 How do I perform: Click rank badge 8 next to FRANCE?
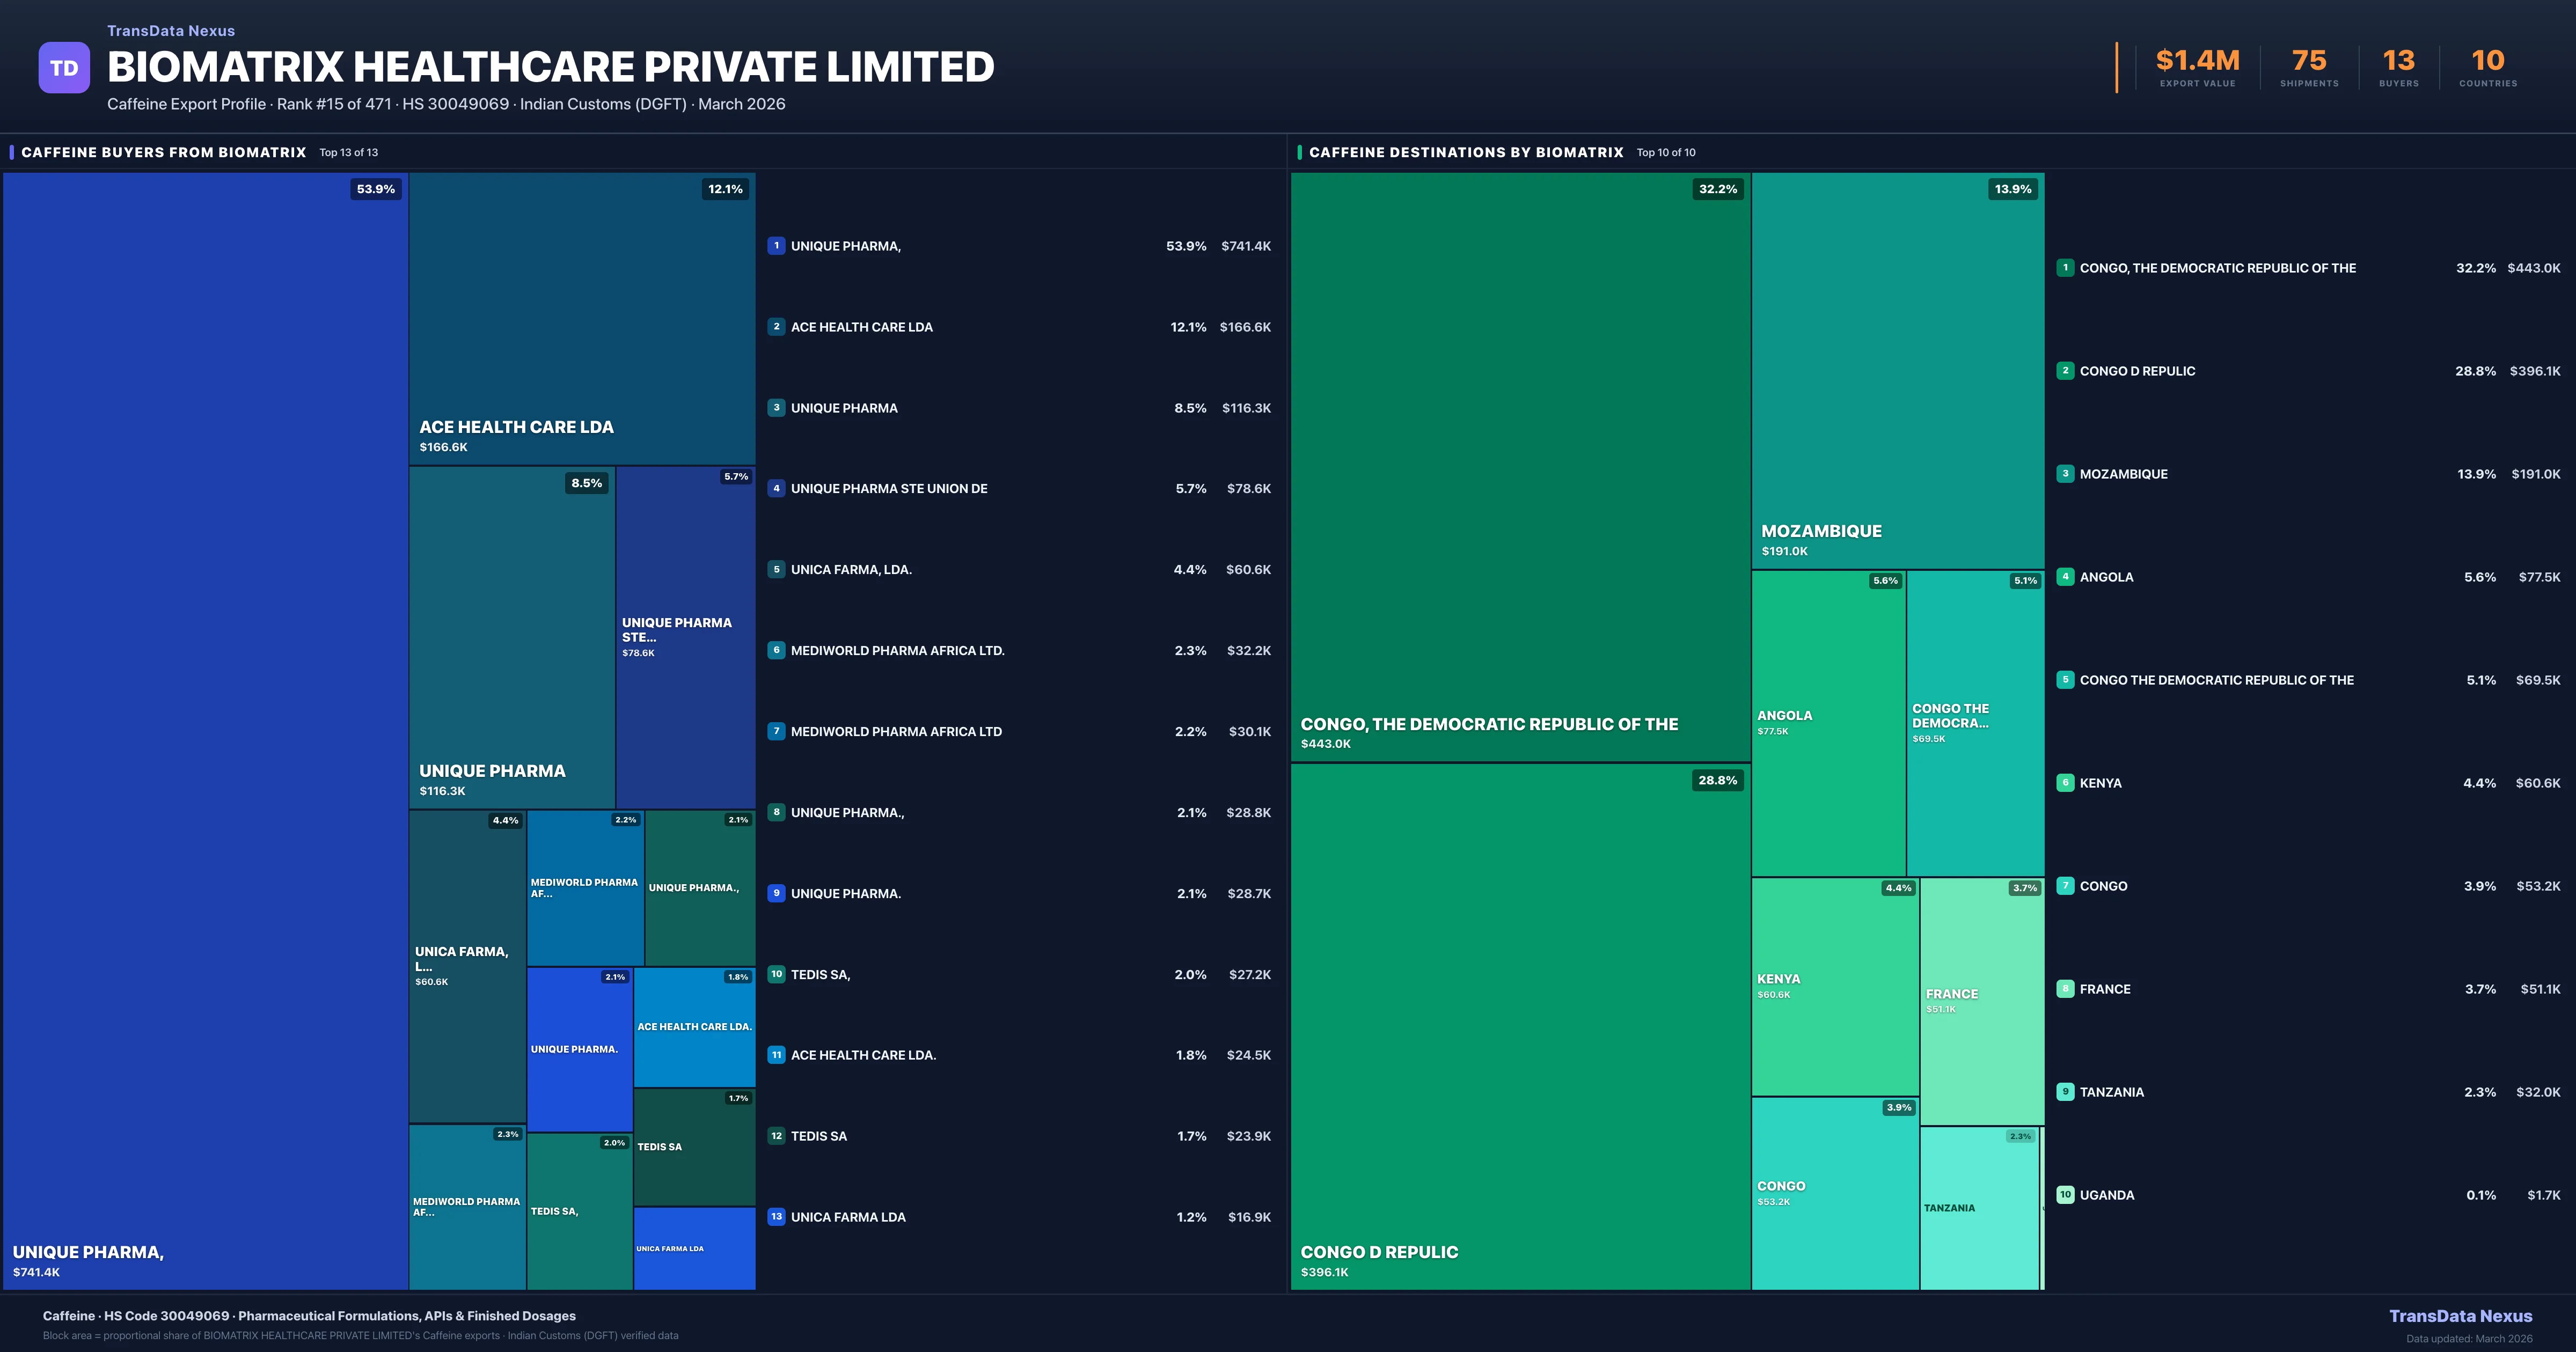2065,989
